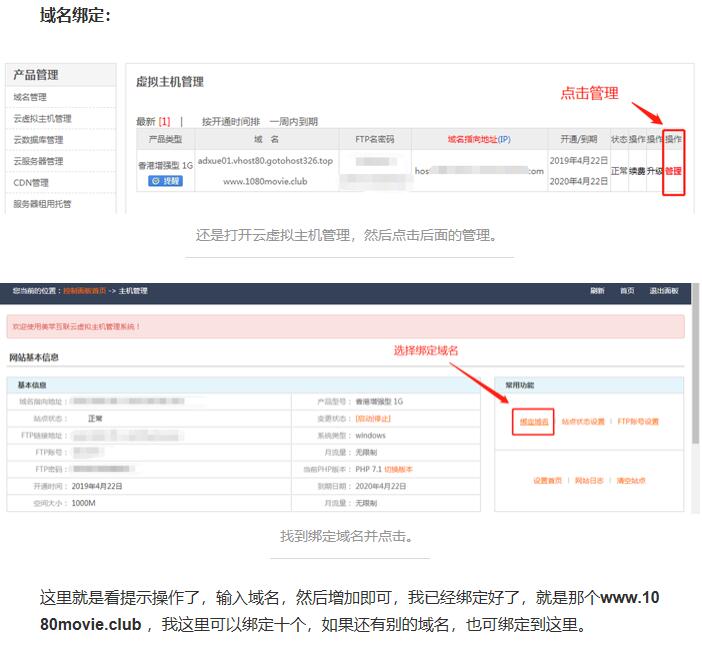Click 域名指向地址(IP) column header

[x=479, y=139]
